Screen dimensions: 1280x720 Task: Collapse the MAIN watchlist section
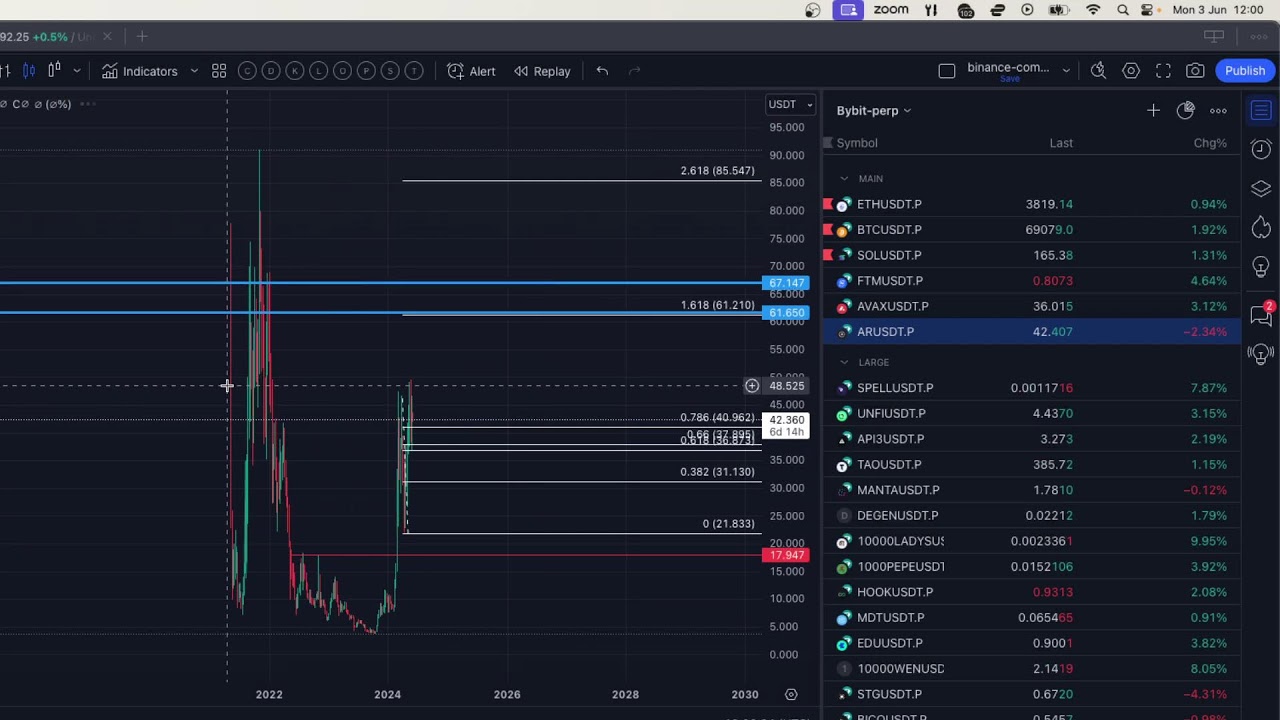tap(844, 179)
